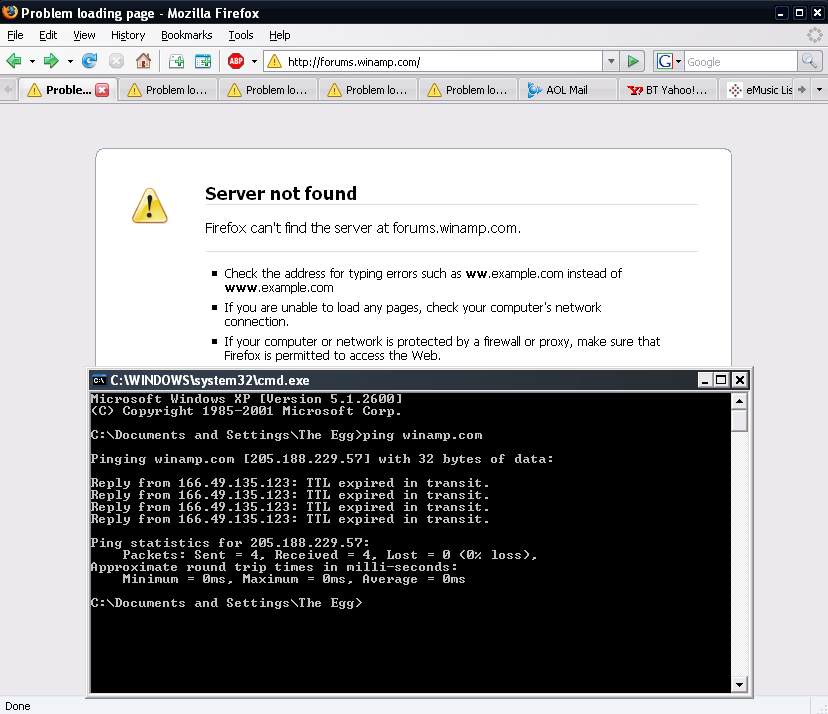This screenshot has height=714, width=828.
Task: Open the File menu
Action: tap(15, 35)
